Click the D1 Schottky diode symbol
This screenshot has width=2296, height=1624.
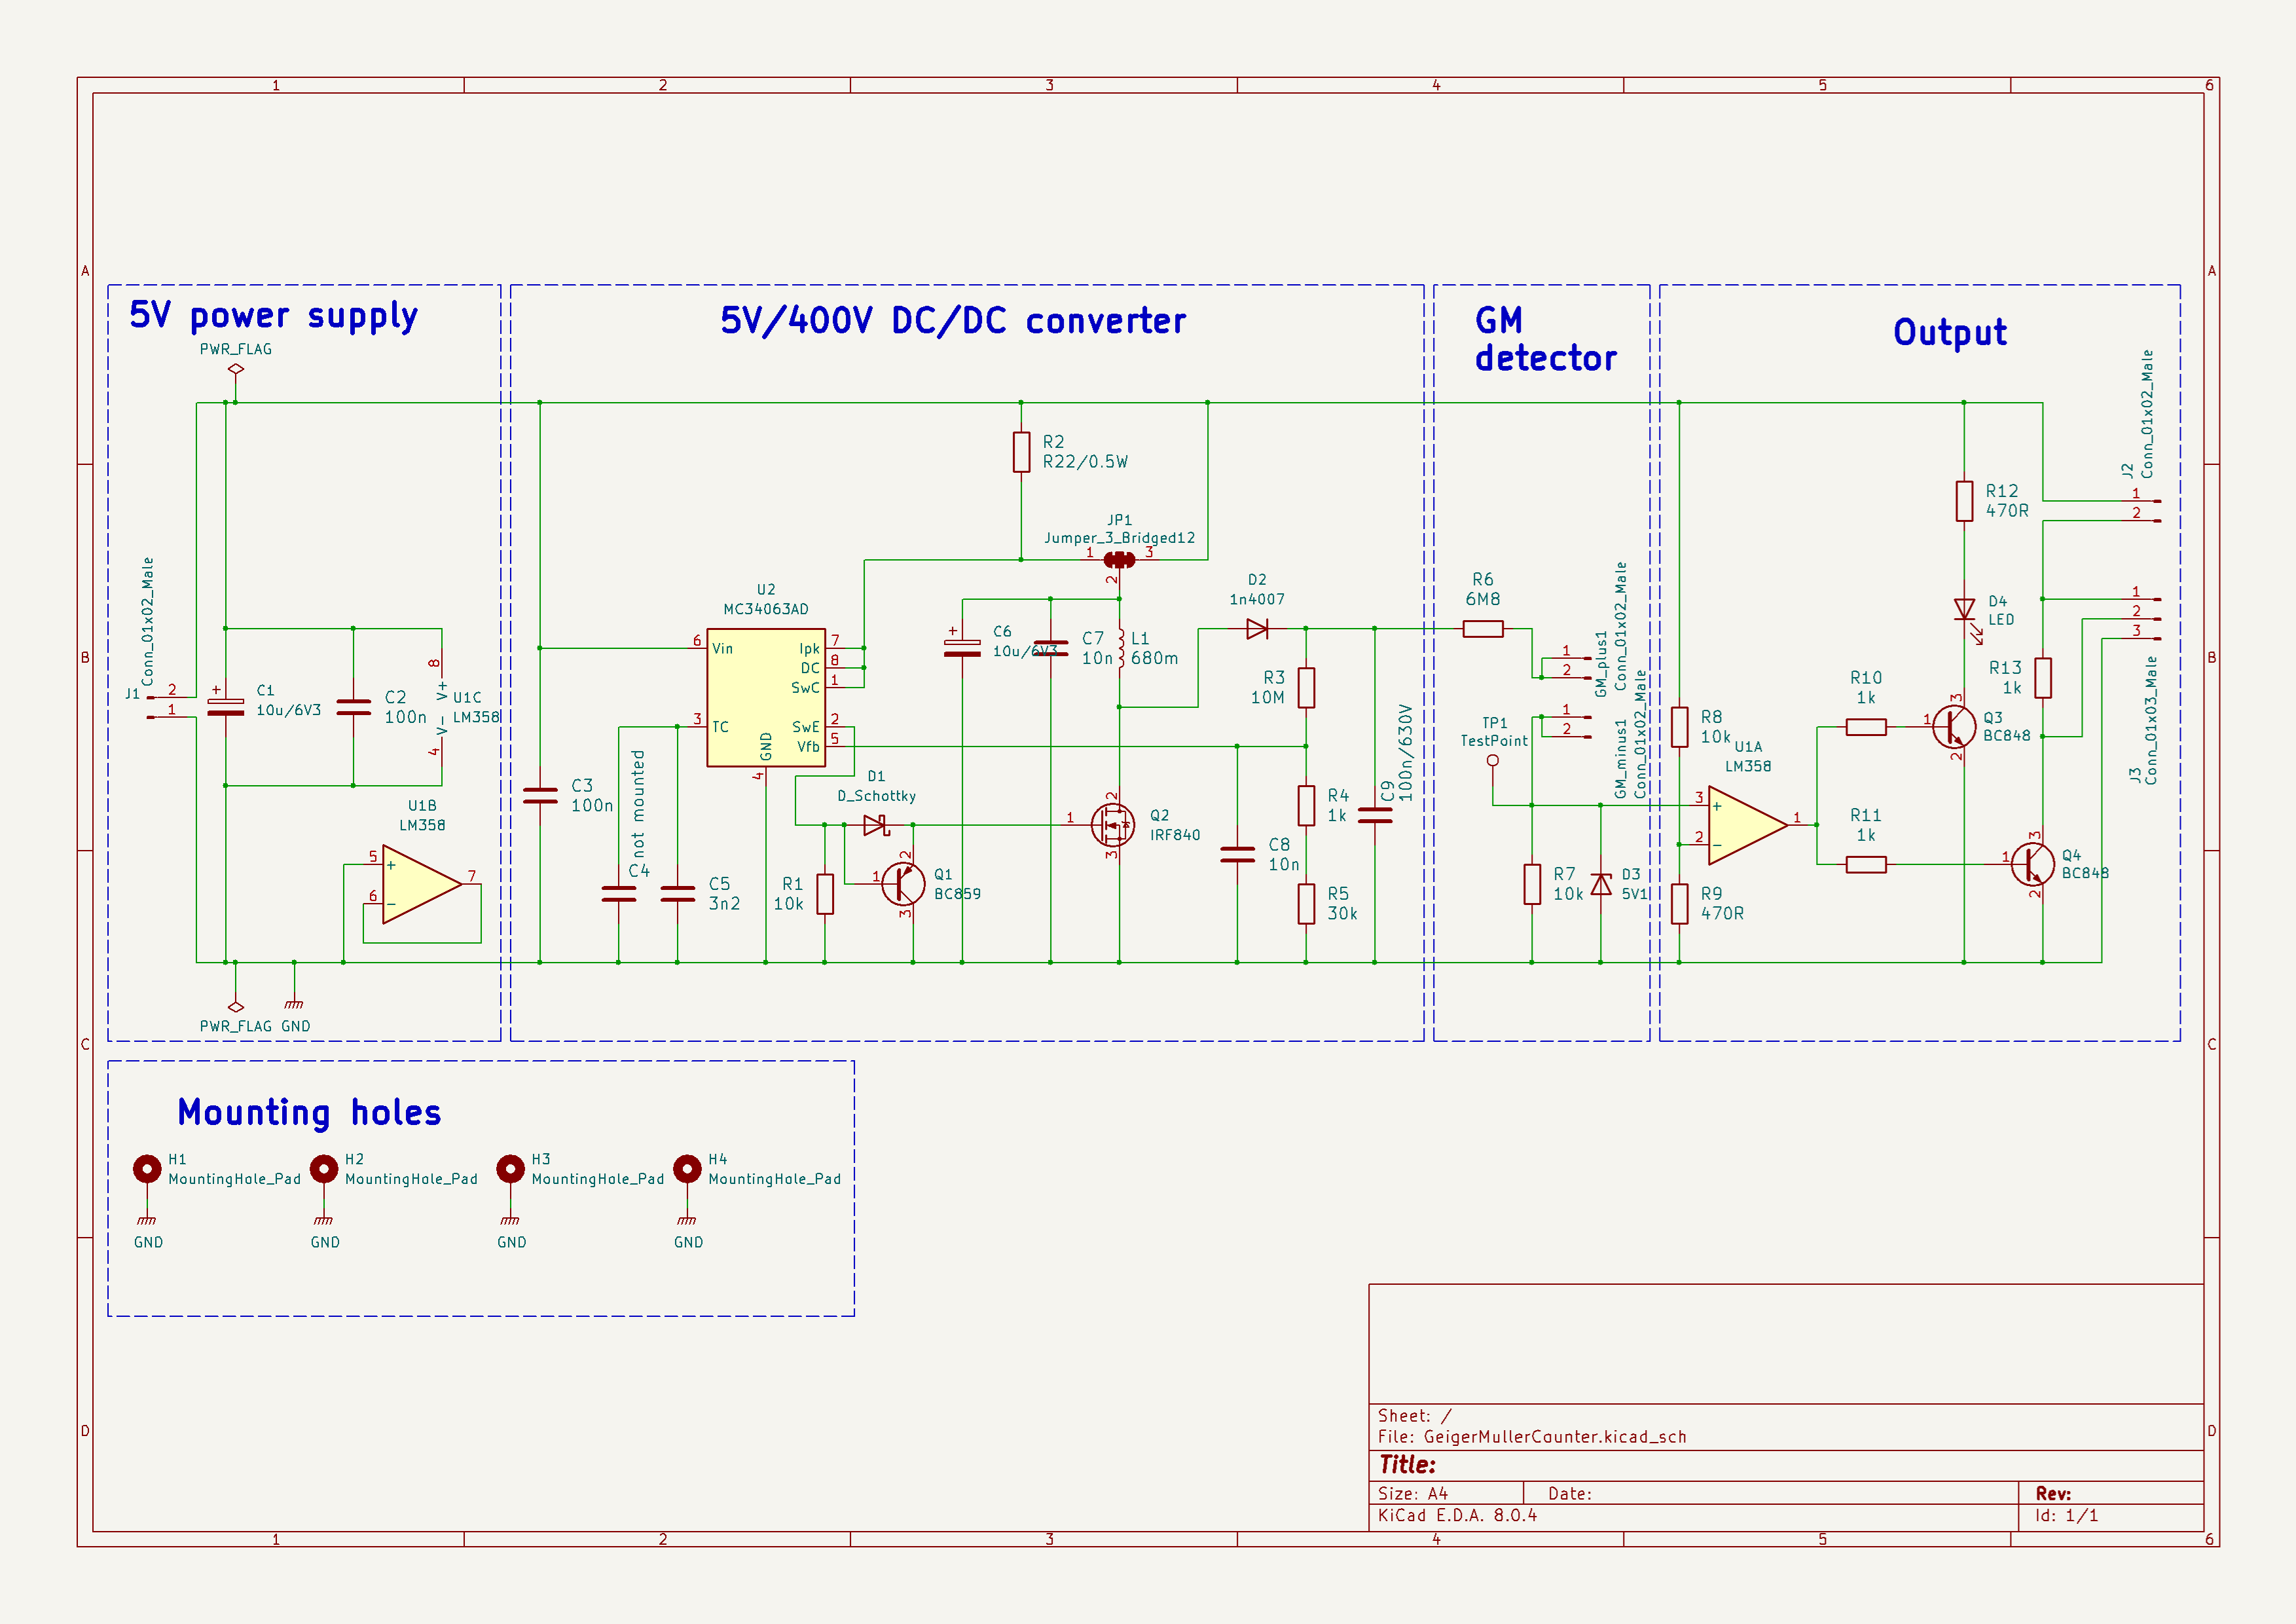point(877,825)
